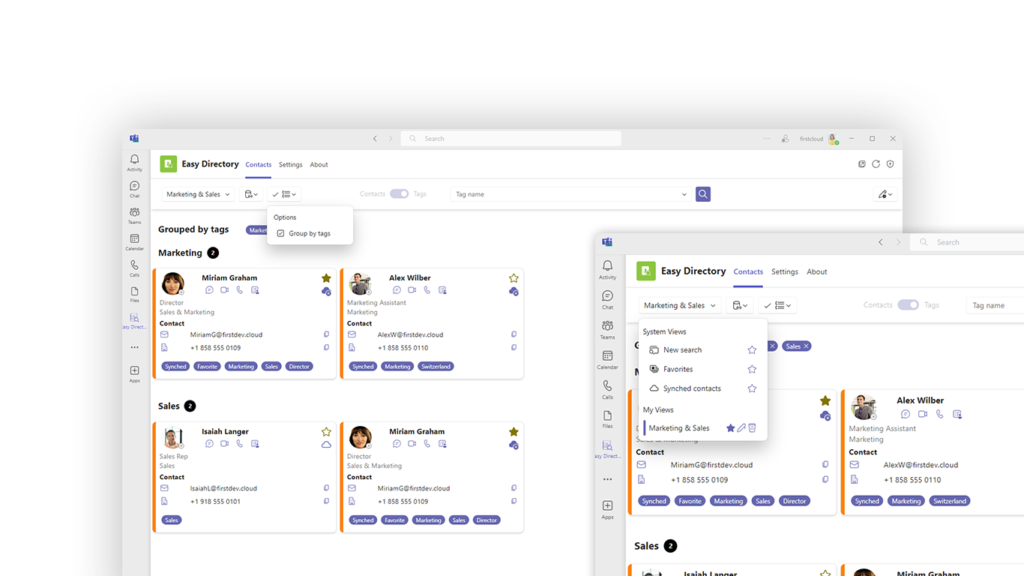
Task: Start video call with Isaiah Langer in back window
Action: pyautogui.click(x=224, y=443)
